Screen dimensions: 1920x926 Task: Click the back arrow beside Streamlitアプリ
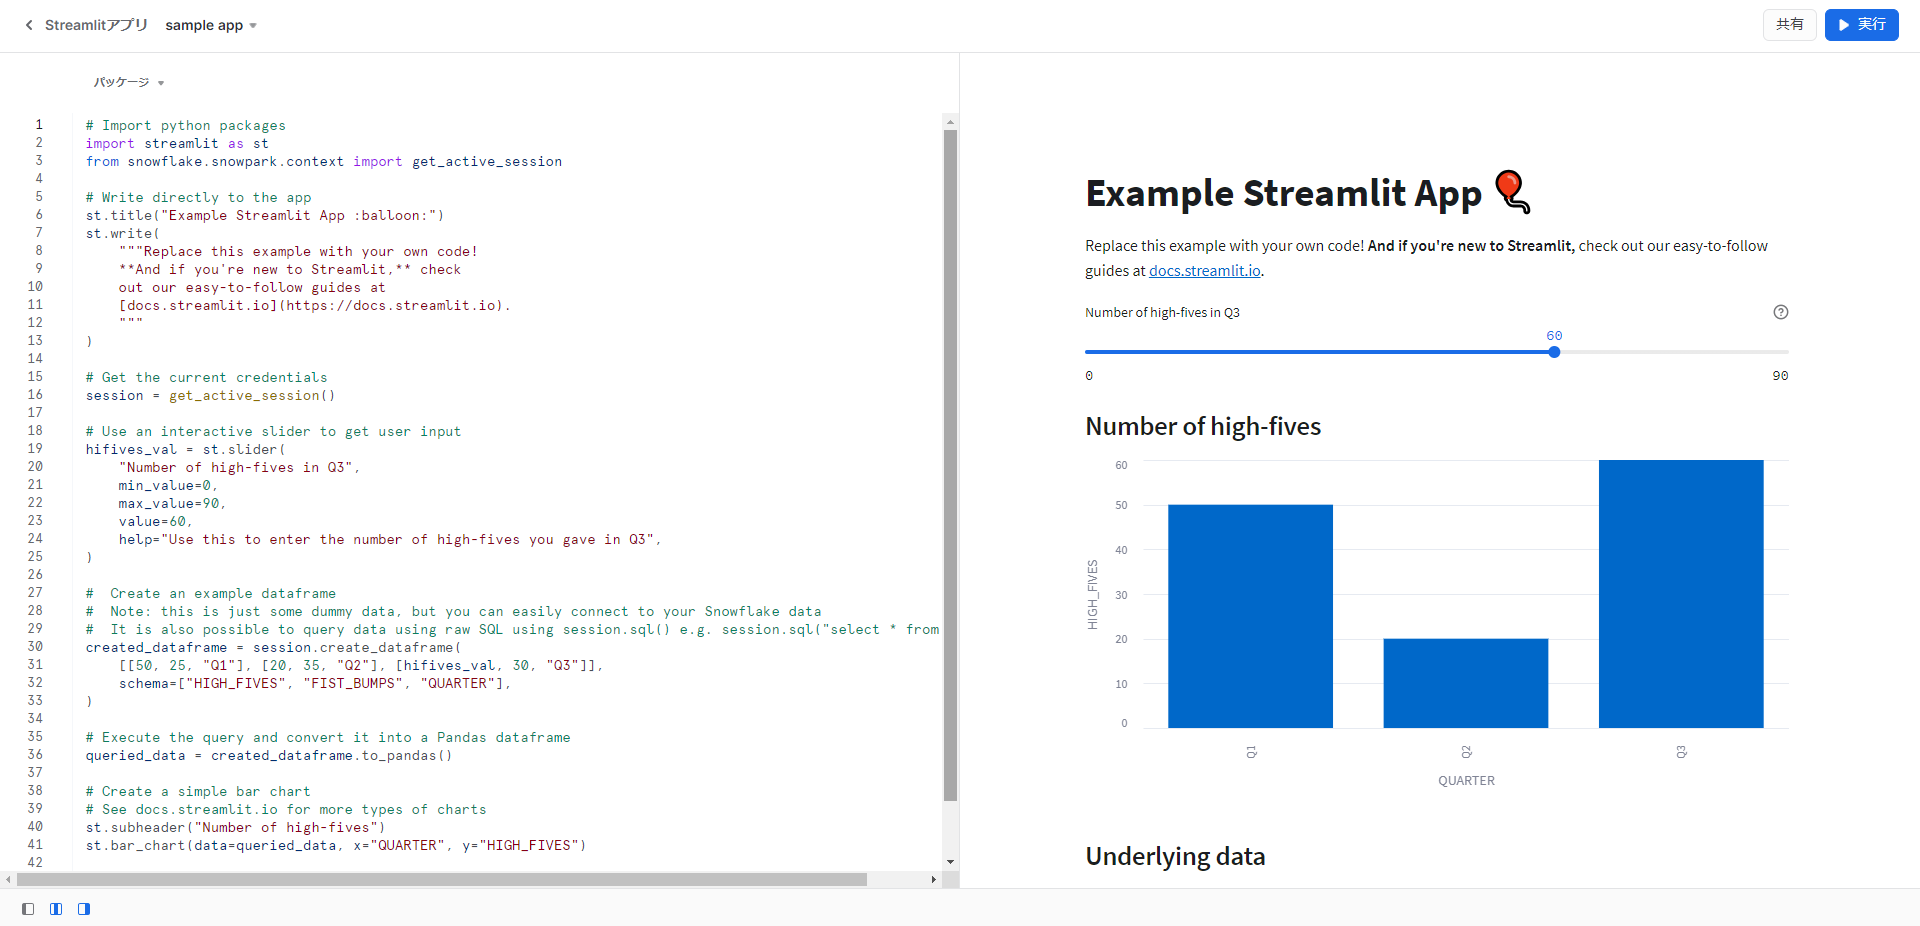(x=29, y=25)
